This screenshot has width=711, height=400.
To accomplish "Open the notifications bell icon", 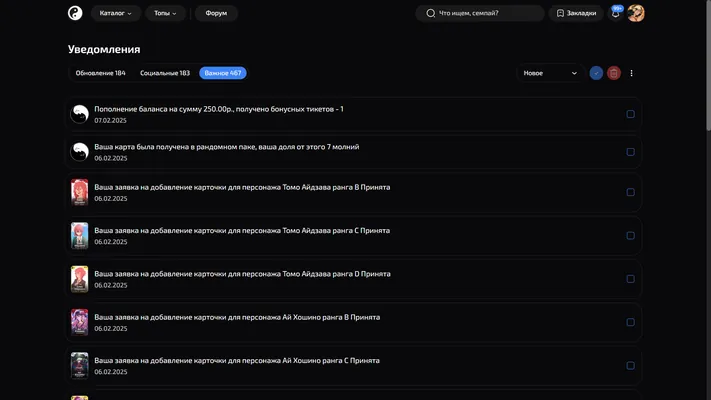I will tap(615, 14).
